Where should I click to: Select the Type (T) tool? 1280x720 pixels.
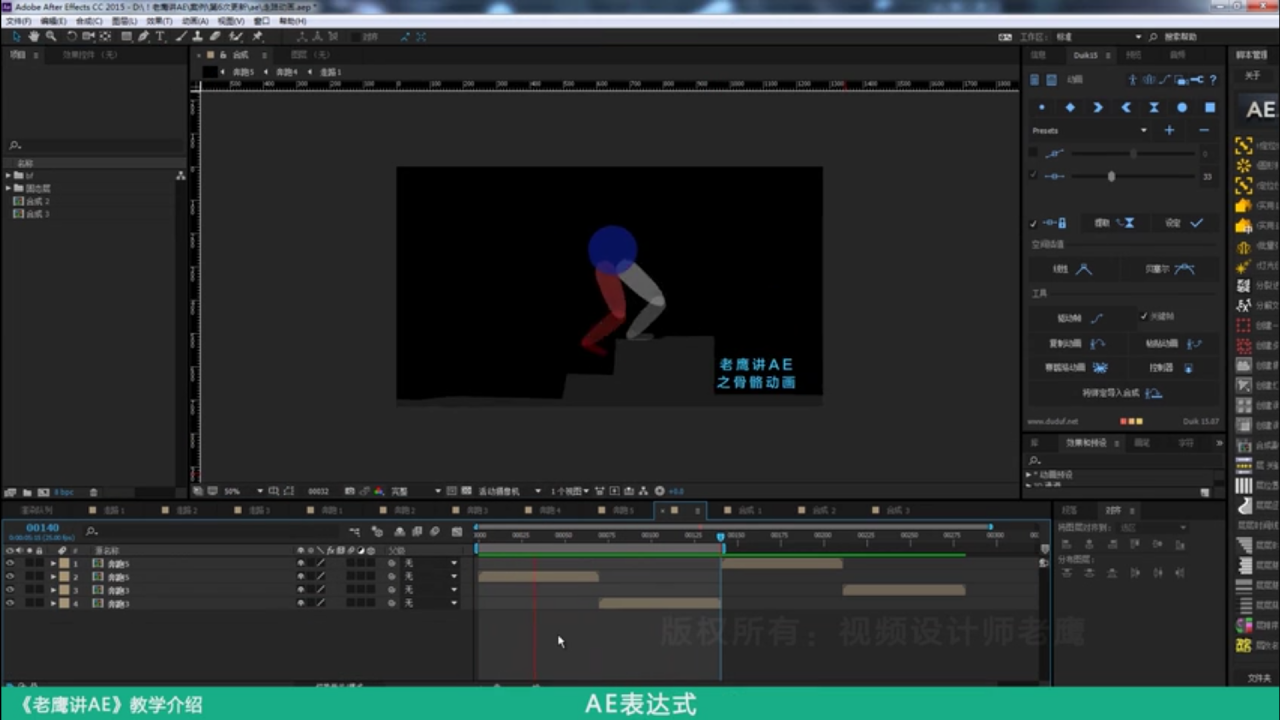[x=160, y=36]
